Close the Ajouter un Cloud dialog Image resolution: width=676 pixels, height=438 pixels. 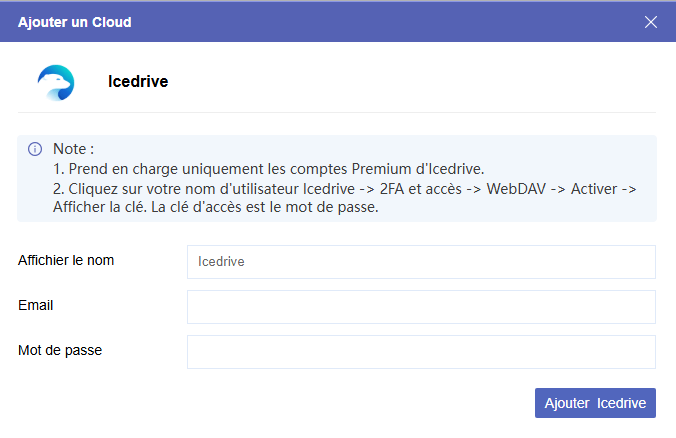tap(651, 21)
